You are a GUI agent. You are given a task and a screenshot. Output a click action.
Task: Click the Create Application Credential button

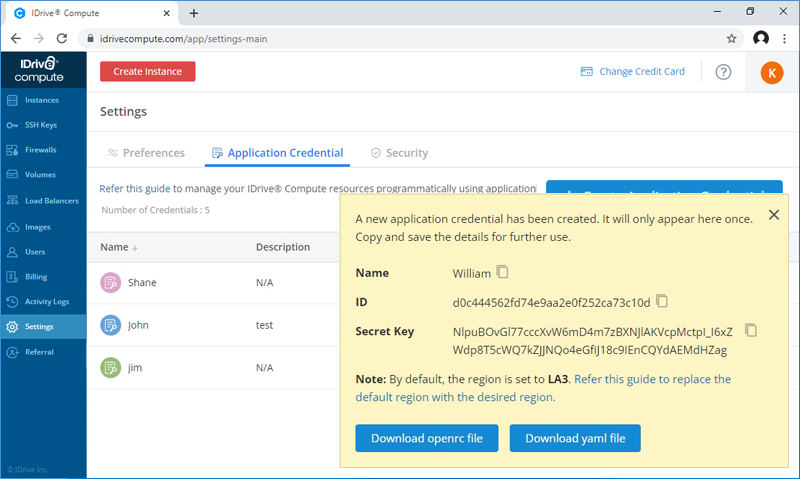point(664,187)
